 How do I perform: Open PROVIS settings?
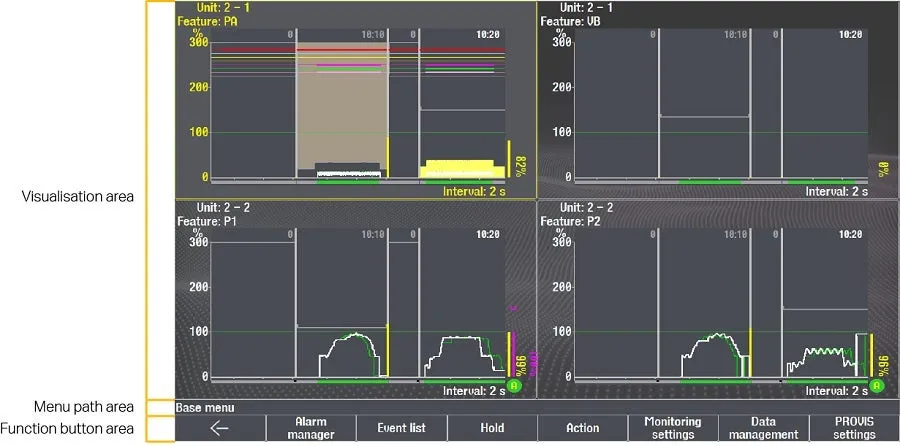pyautogui.click(x=853, y=428)
